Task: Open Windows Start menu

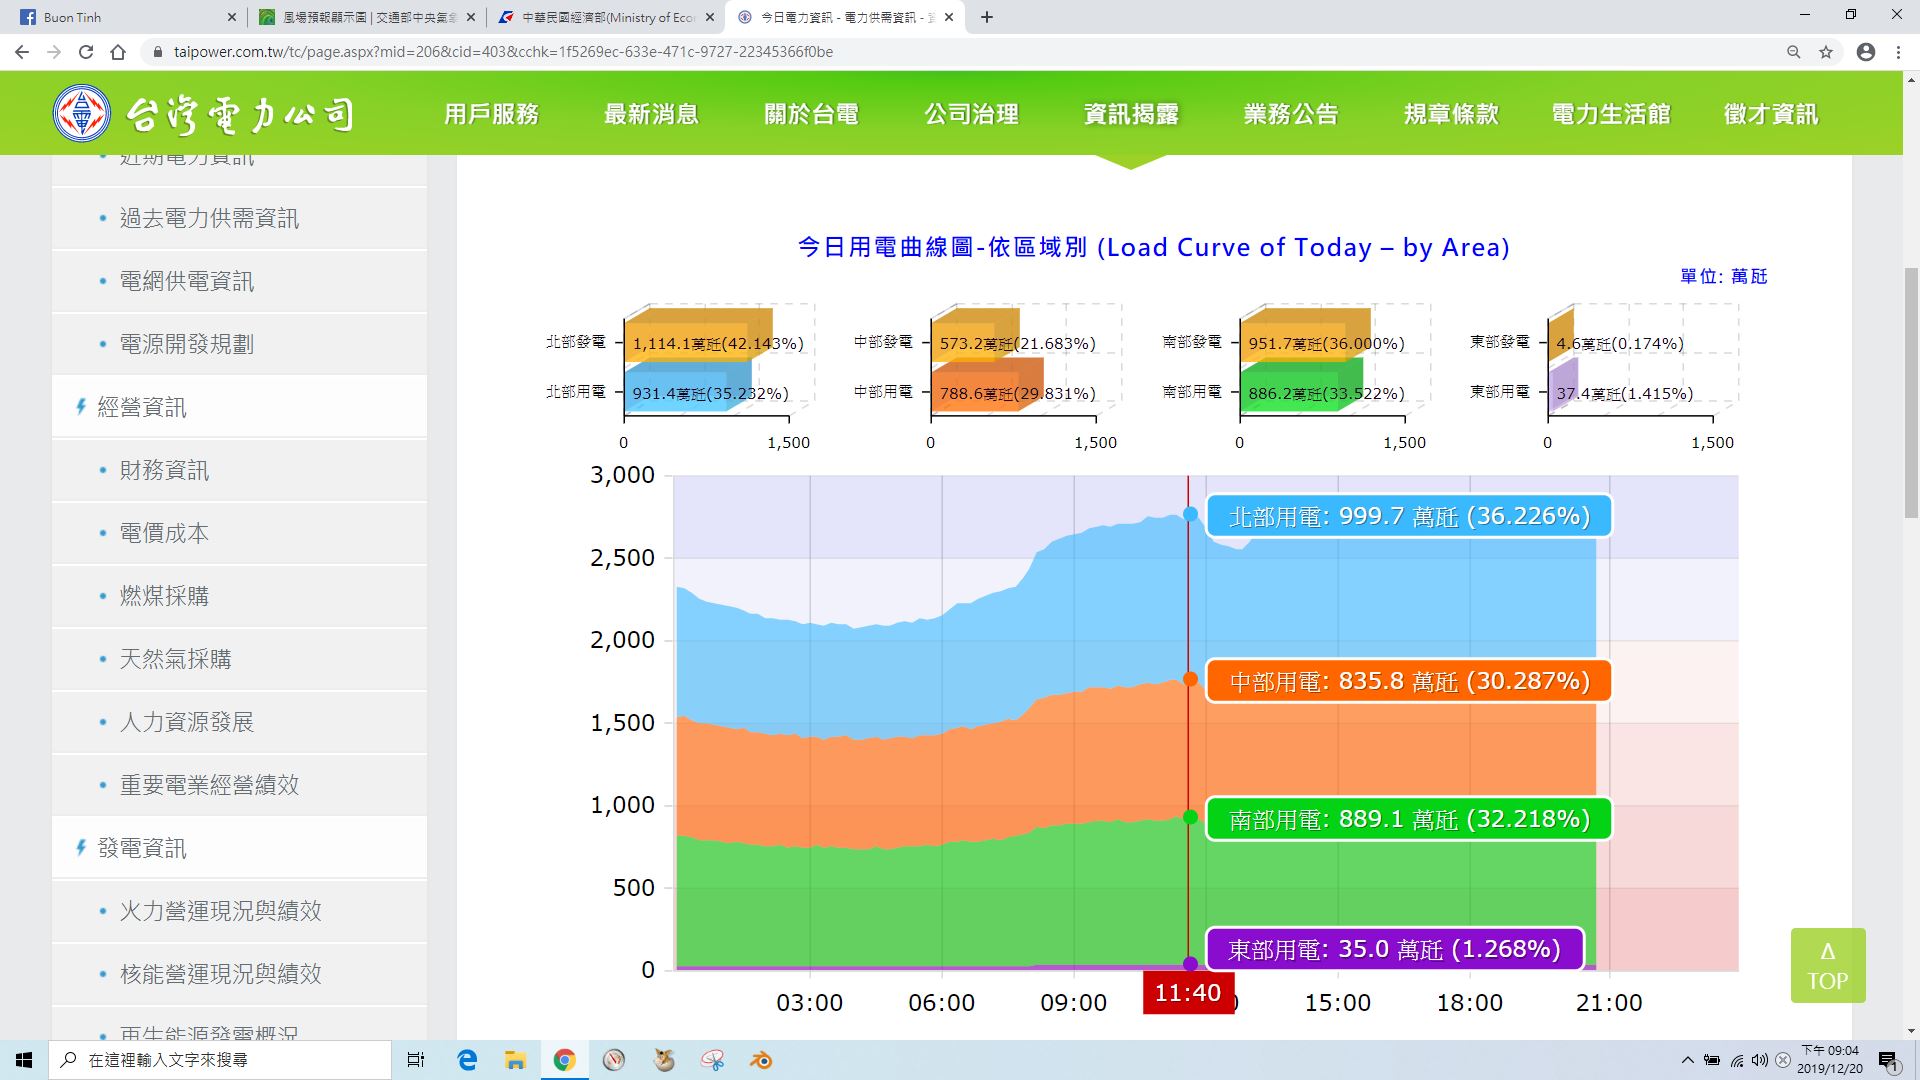Action: 24,1060
